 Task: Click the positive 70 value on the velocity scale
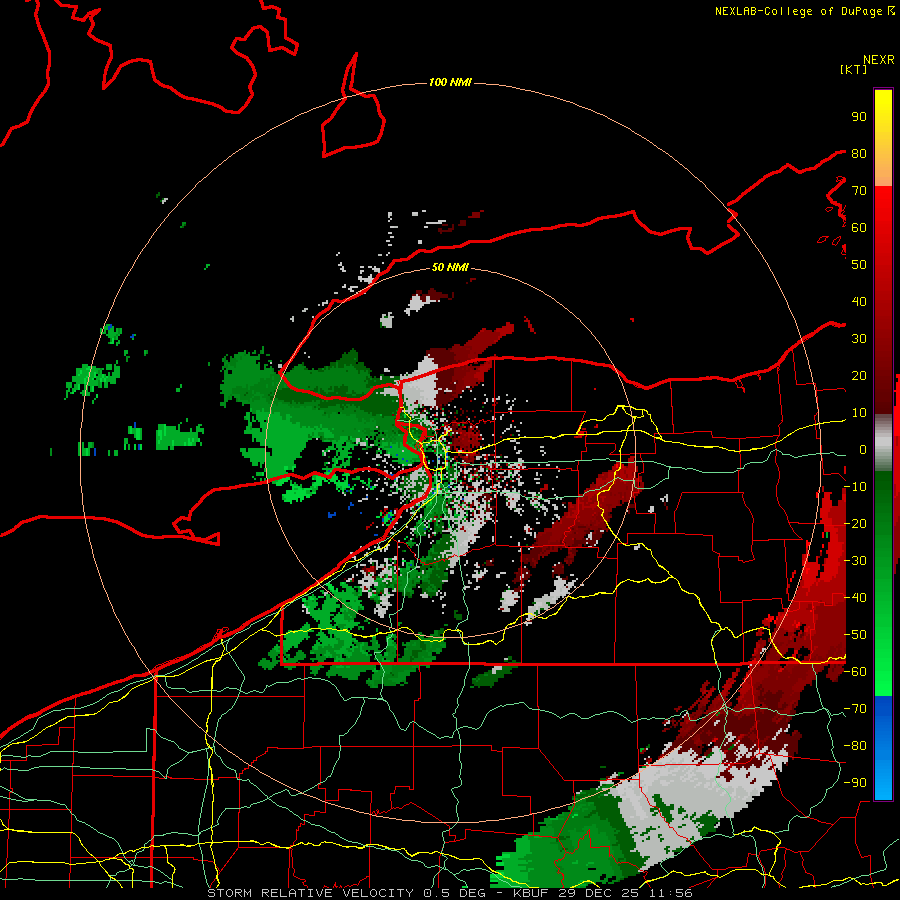(x=859, y=191)
